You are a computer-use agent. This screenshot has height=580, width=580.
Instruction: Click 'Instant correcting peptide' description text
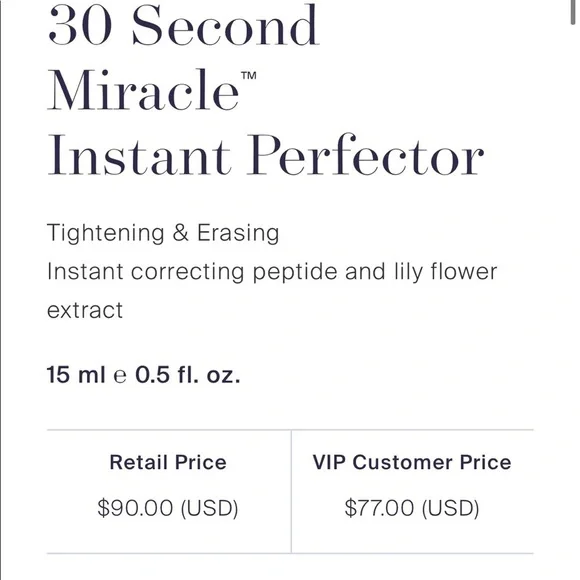click(192, 273)
